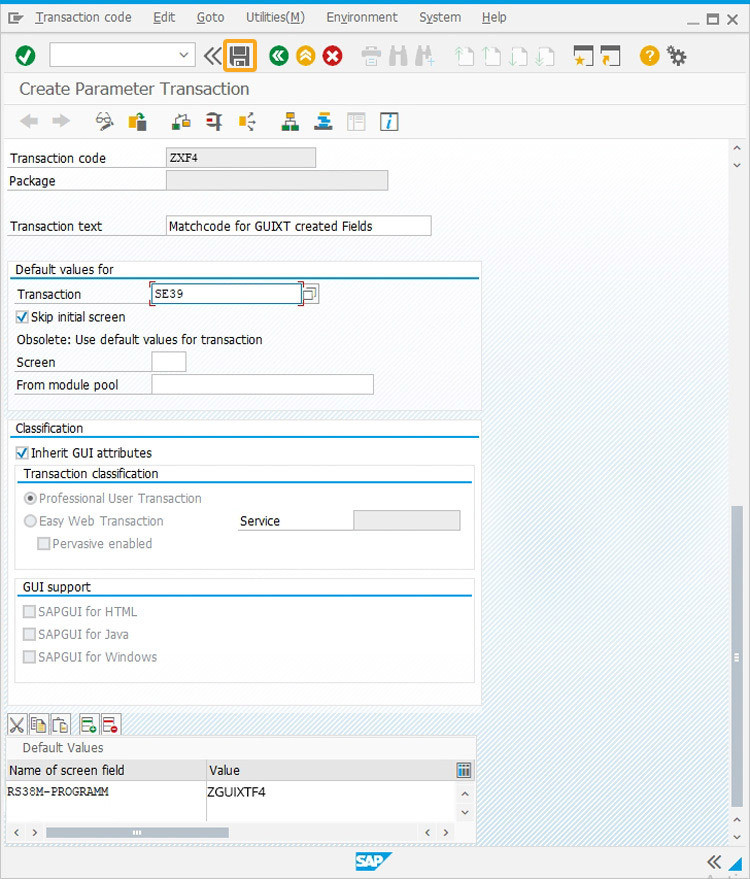Toggle Inherit GUI attributes checkbox
Image resolution: width=750 pixels, height=879 pixels.
click(22, 452)
